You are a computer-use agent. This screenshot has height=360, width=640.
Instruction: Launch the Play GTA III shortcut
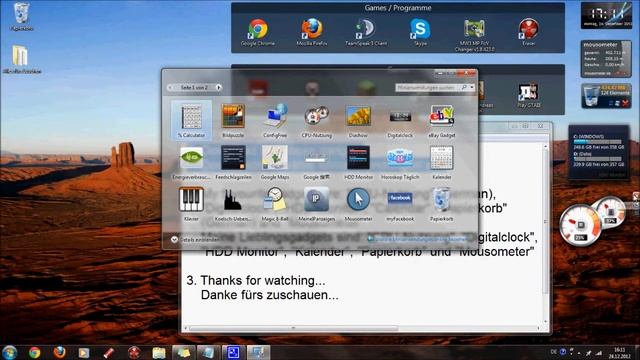529,96
